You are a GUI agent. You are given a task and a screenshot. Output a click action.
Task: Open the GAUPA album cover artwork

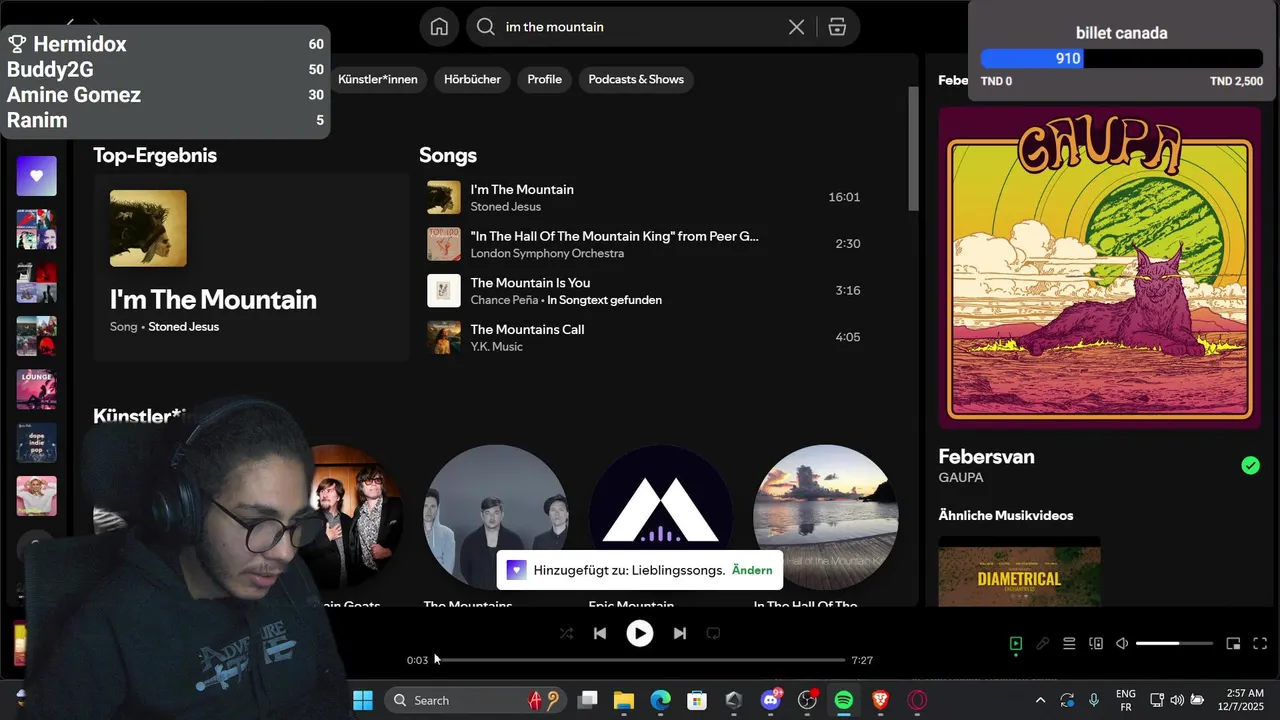1100,268
